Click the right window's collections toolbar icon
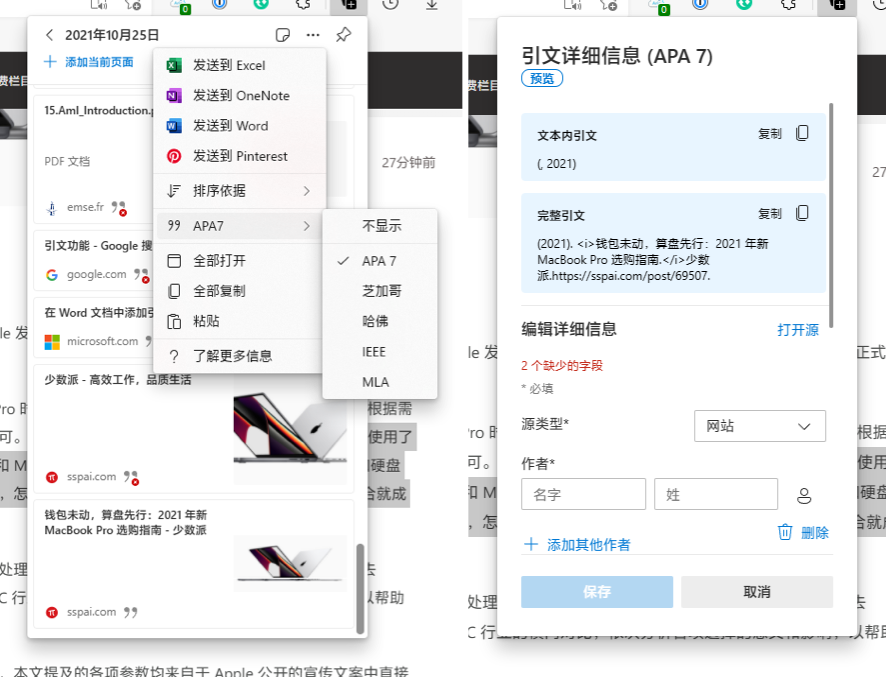Viewport: 886px width, 677px height. pyautogui.click(x=837, y=6)
